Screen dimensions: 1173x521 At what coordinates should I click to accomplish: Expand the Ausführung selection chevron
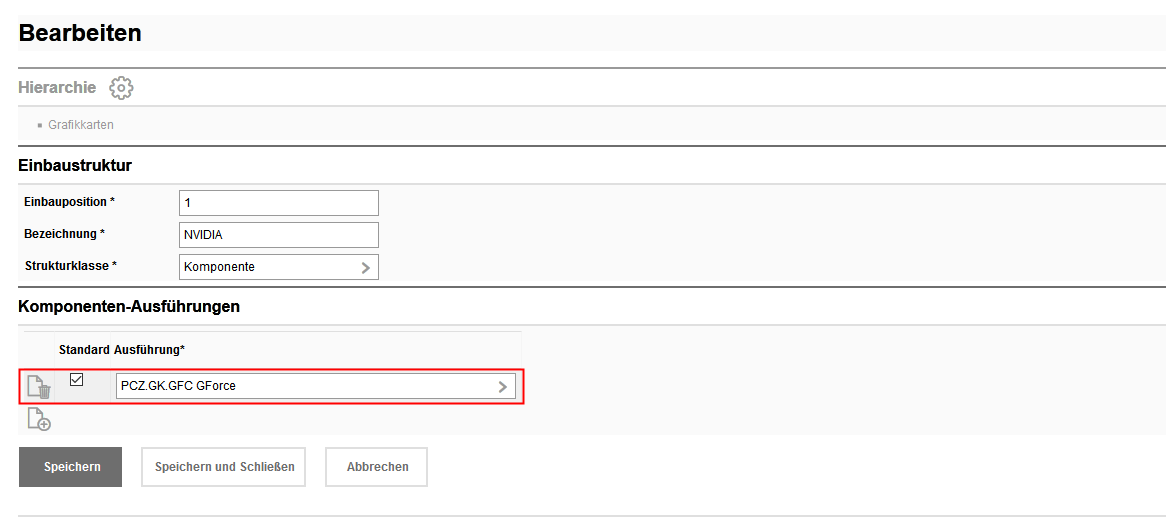click(502, 387)
